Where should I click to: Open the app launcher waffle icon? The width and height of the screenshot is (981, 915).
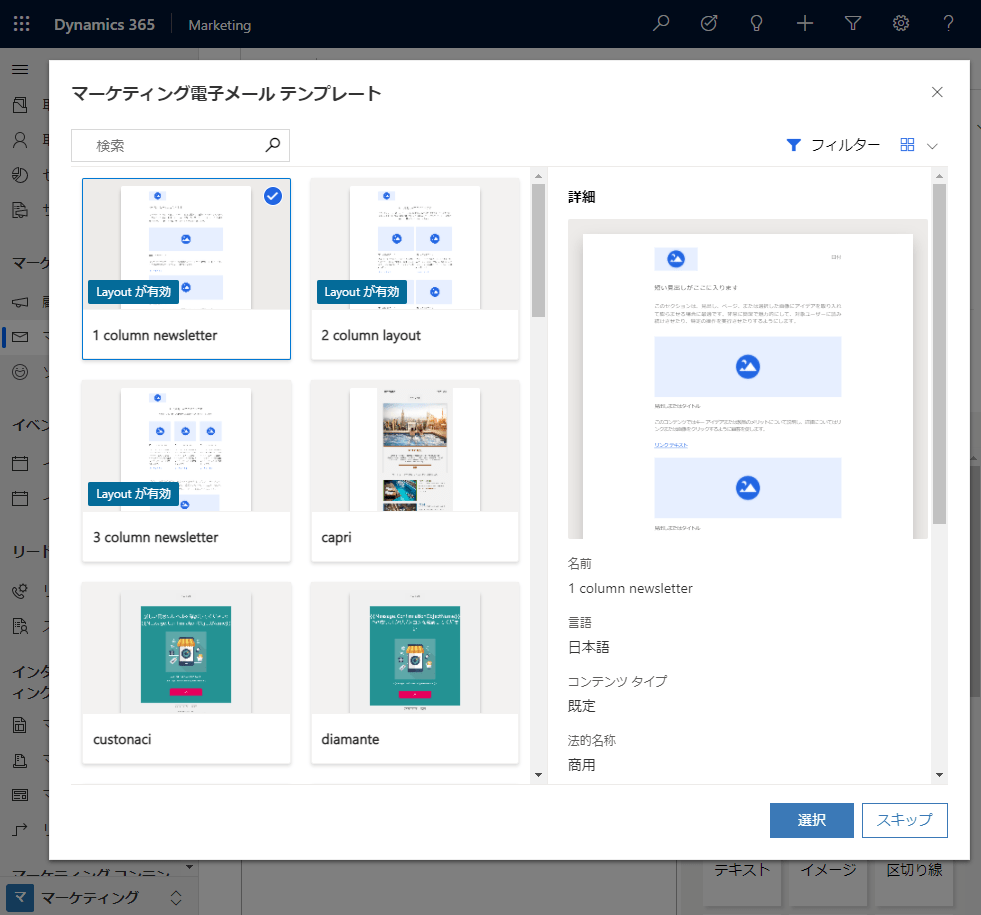[22, 24]
